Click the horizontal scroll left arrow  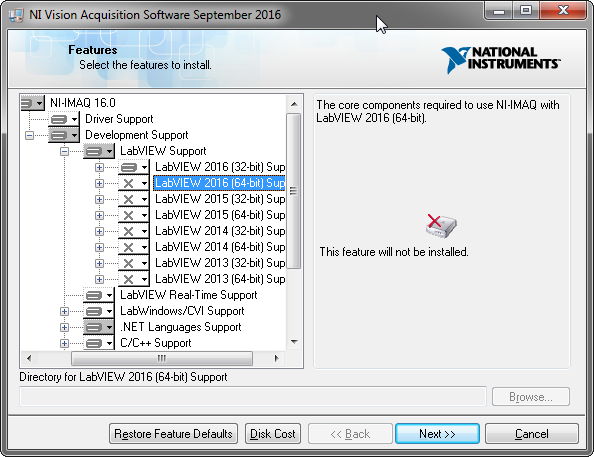(29, 358)
